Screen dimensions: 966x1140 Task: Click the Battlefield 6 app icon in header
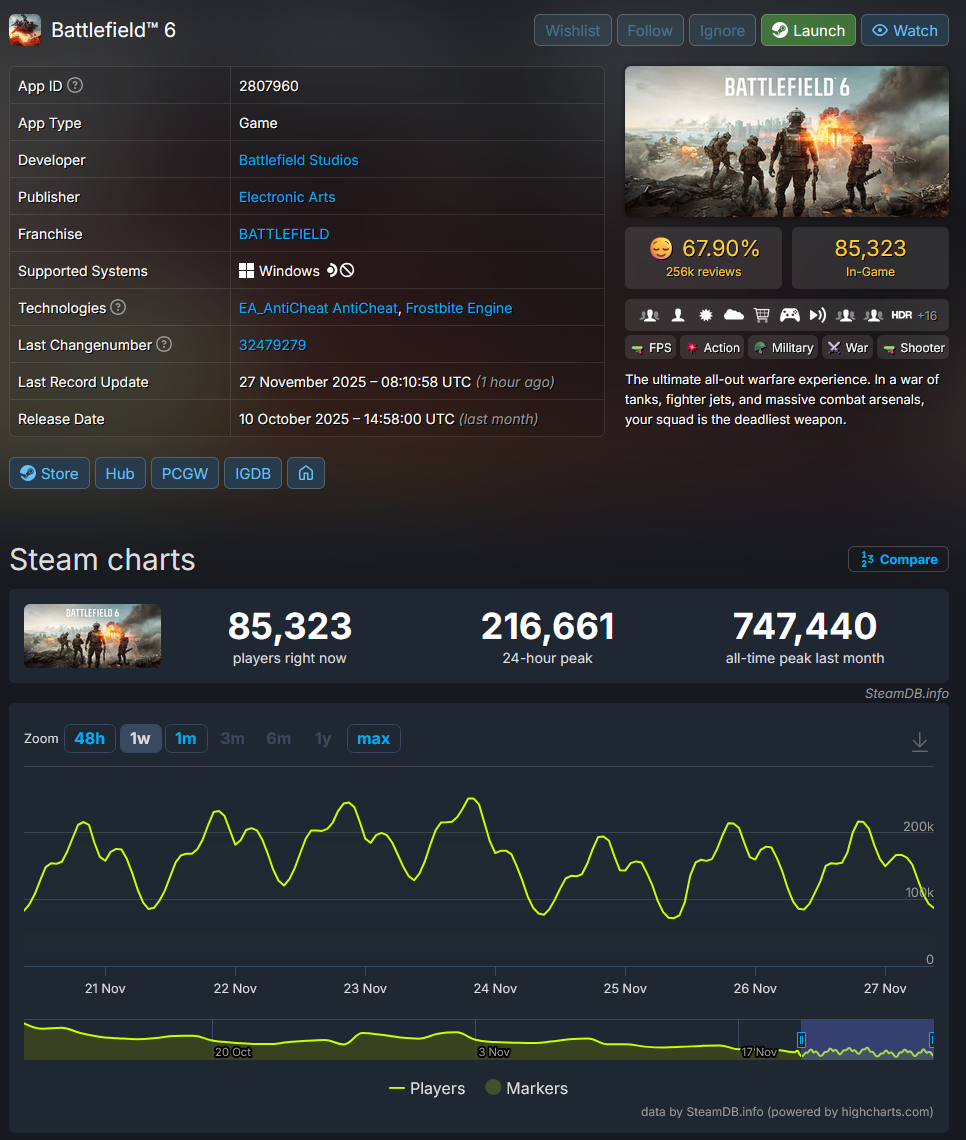25,31
